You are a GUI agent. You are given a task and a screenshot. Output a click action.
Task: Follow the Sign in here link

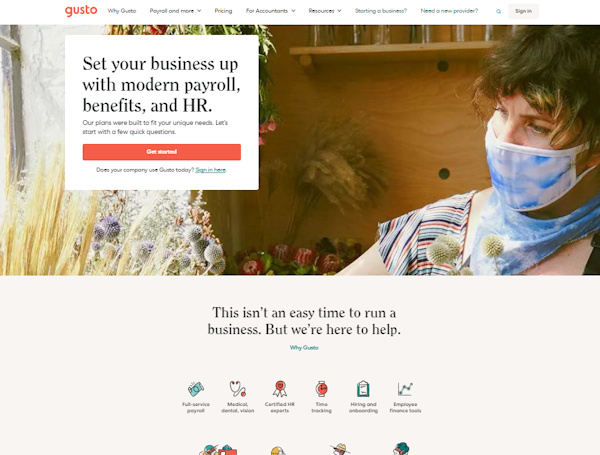tap(210, 170)
